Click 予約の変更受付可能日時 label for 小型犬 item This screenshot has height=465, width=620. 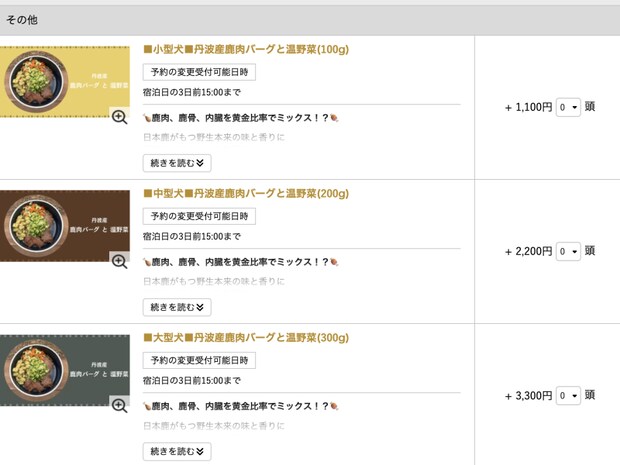(199, 72)
